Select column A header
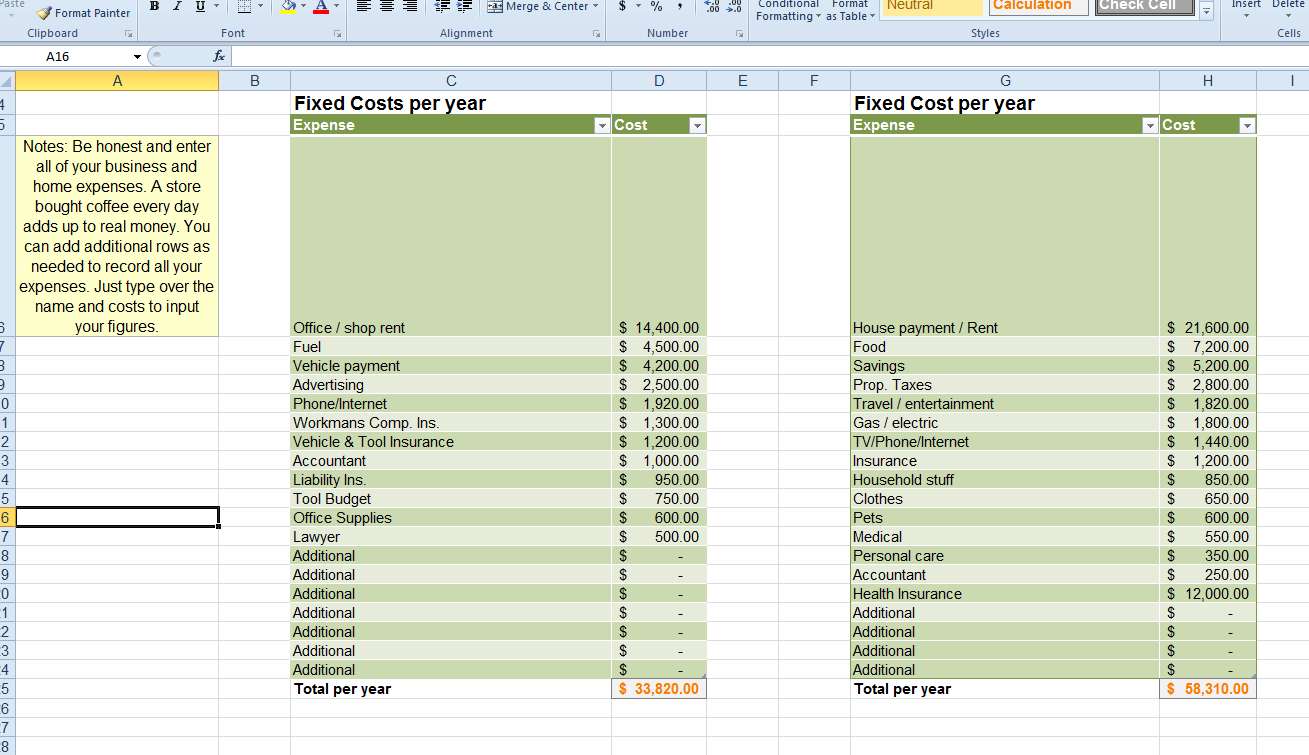1309x755 pixels. click(117, 81)
